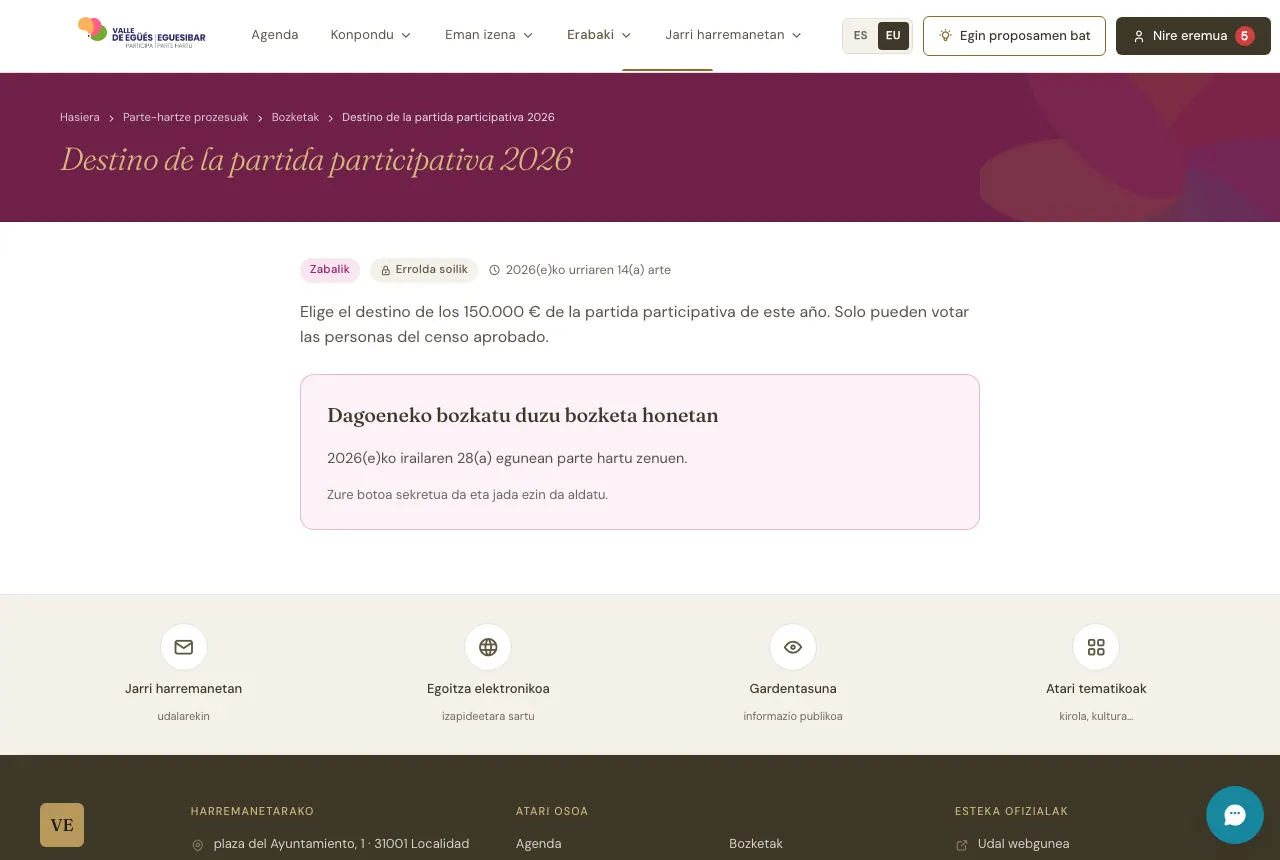Visit Udal webgunea official link
This screenshot has height=860, width=1280.
1023,844
